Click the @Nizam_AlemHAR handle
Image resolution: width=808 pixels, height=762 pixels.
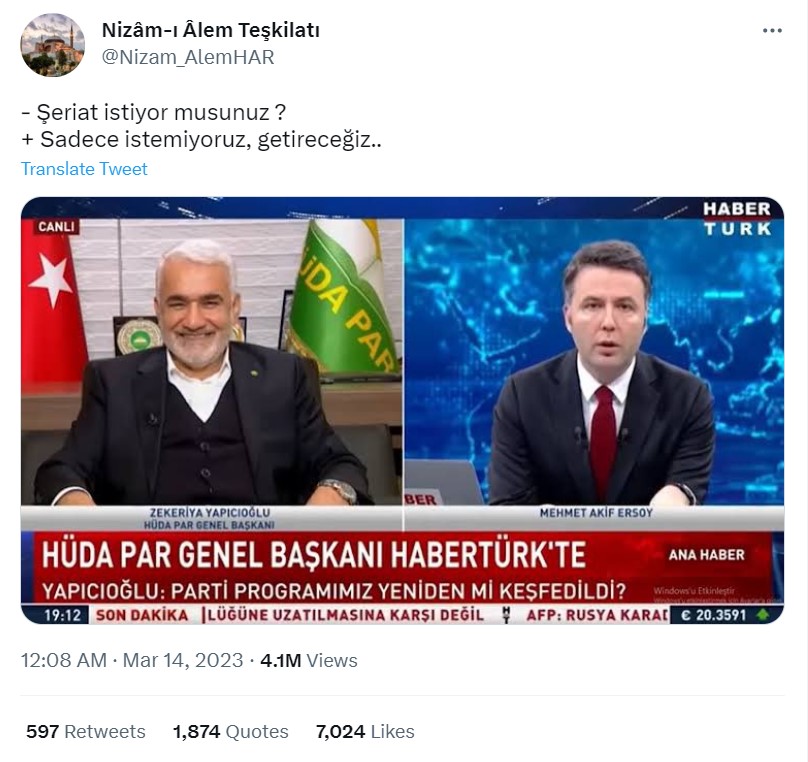point(188,57)
